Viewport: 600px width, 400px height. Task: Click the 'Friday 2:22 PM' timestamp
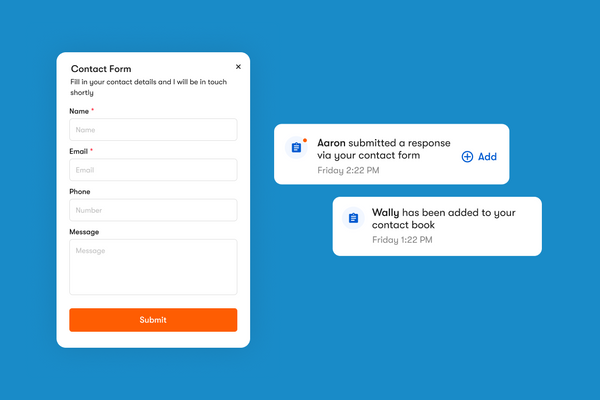[348, 170]
